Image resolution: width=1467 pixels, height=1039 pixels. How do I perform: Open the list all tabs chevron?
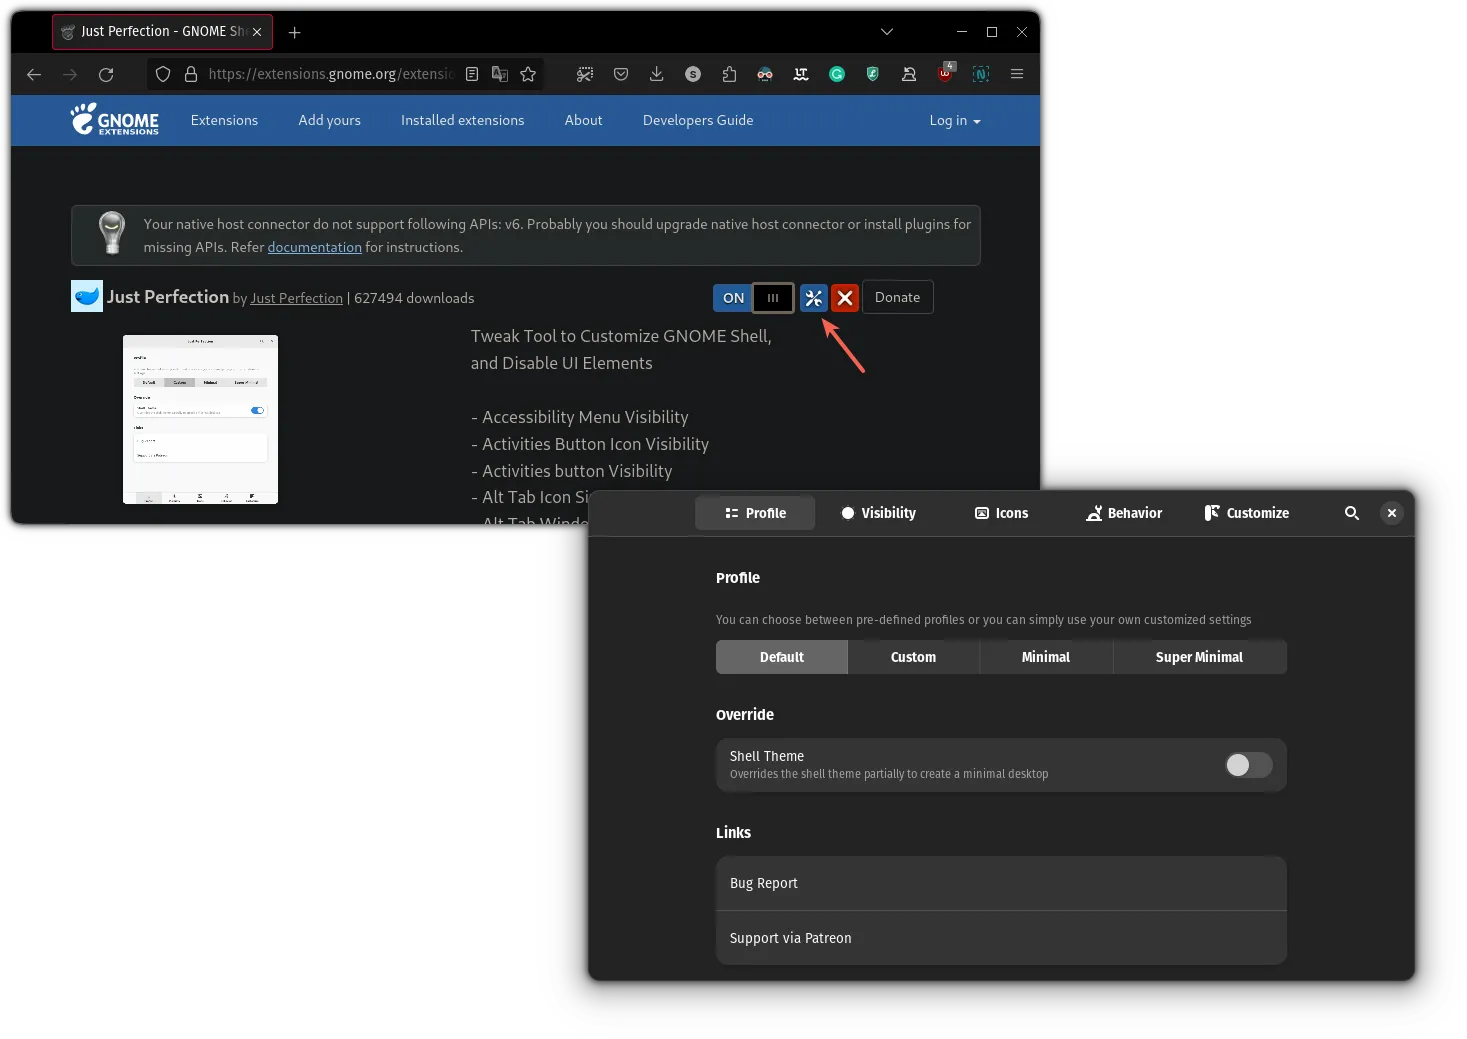(x=886, y=32)
